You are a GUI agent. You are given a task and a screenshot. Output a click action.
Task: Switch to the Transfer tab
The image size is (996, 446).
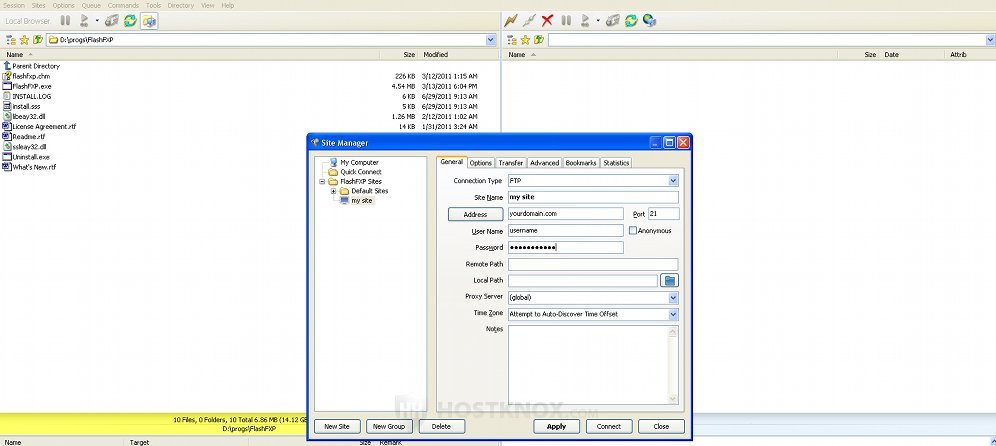click(x=511, y=163)
